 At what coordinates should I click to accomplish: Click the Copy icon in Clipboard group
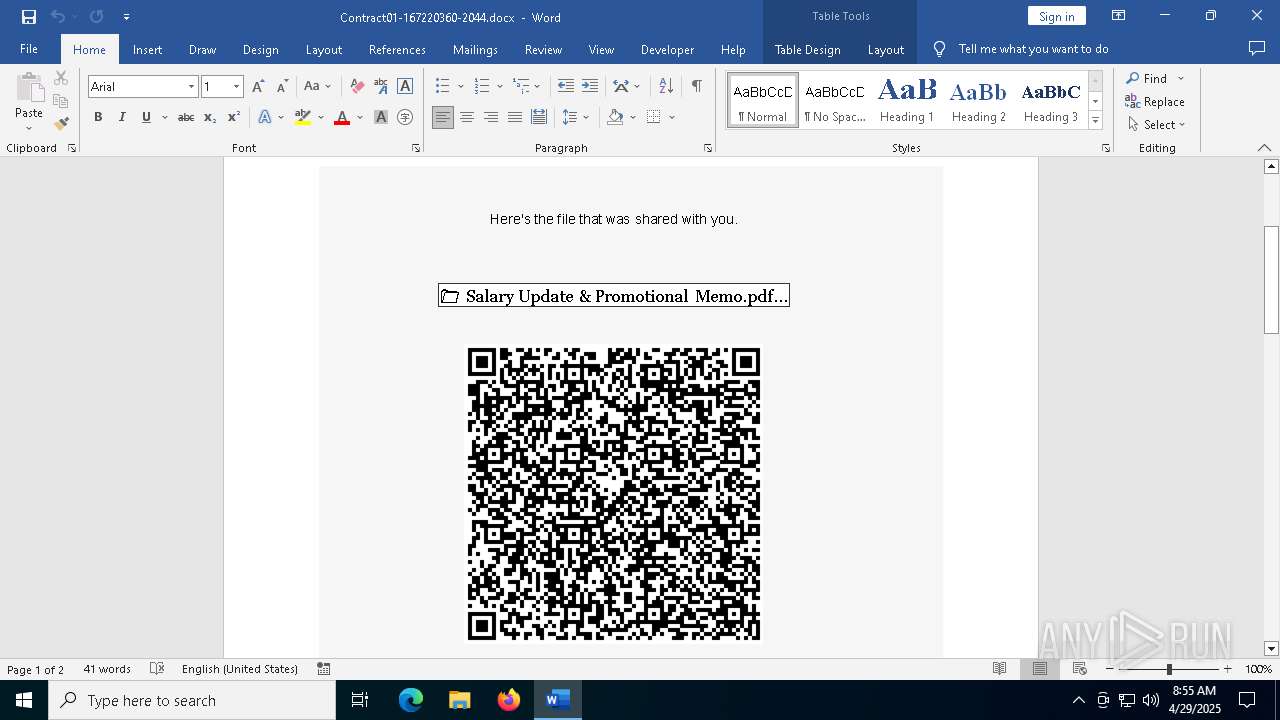point(61,101)
